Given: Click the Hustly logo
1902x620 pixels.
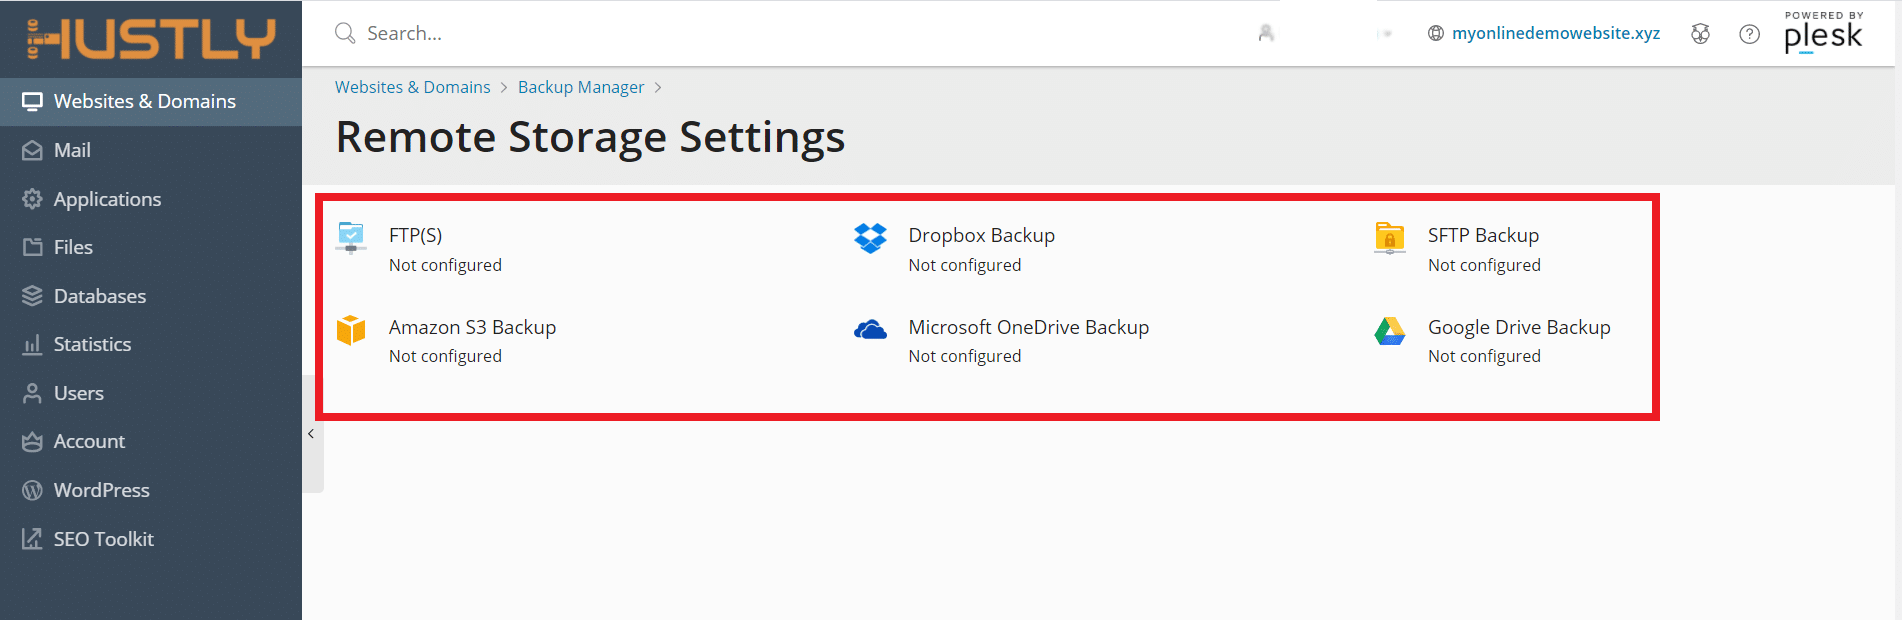Looking at the screenshot, I should [150, 38].
